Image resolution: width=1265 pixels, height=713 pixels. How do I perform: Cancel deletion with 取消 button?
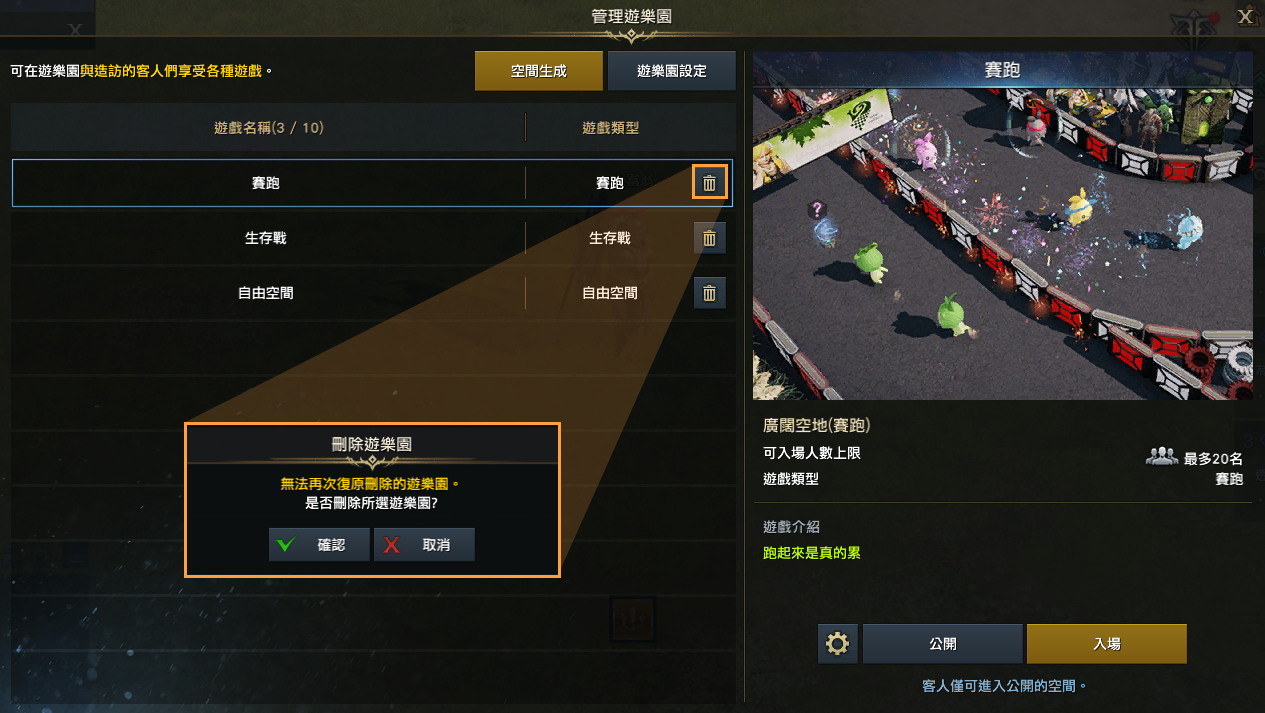[x=424, y=545]
